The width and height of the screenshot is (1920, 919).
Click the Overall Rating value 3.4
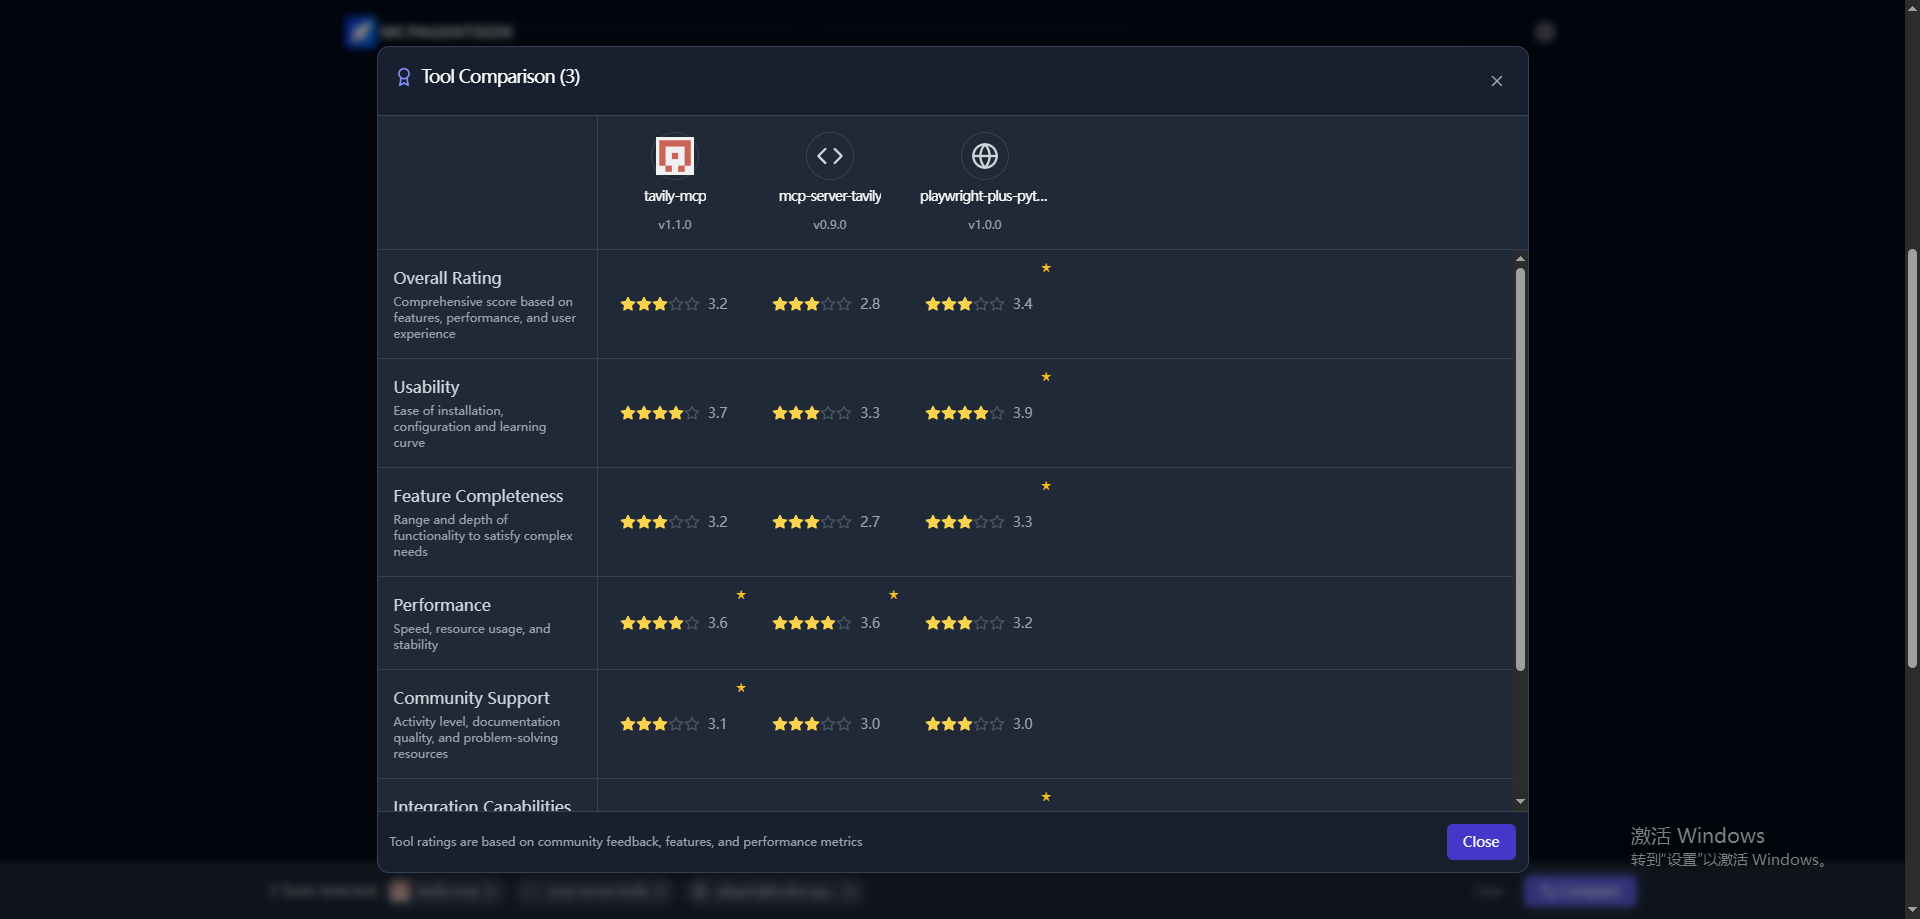tap(1023, 304)
